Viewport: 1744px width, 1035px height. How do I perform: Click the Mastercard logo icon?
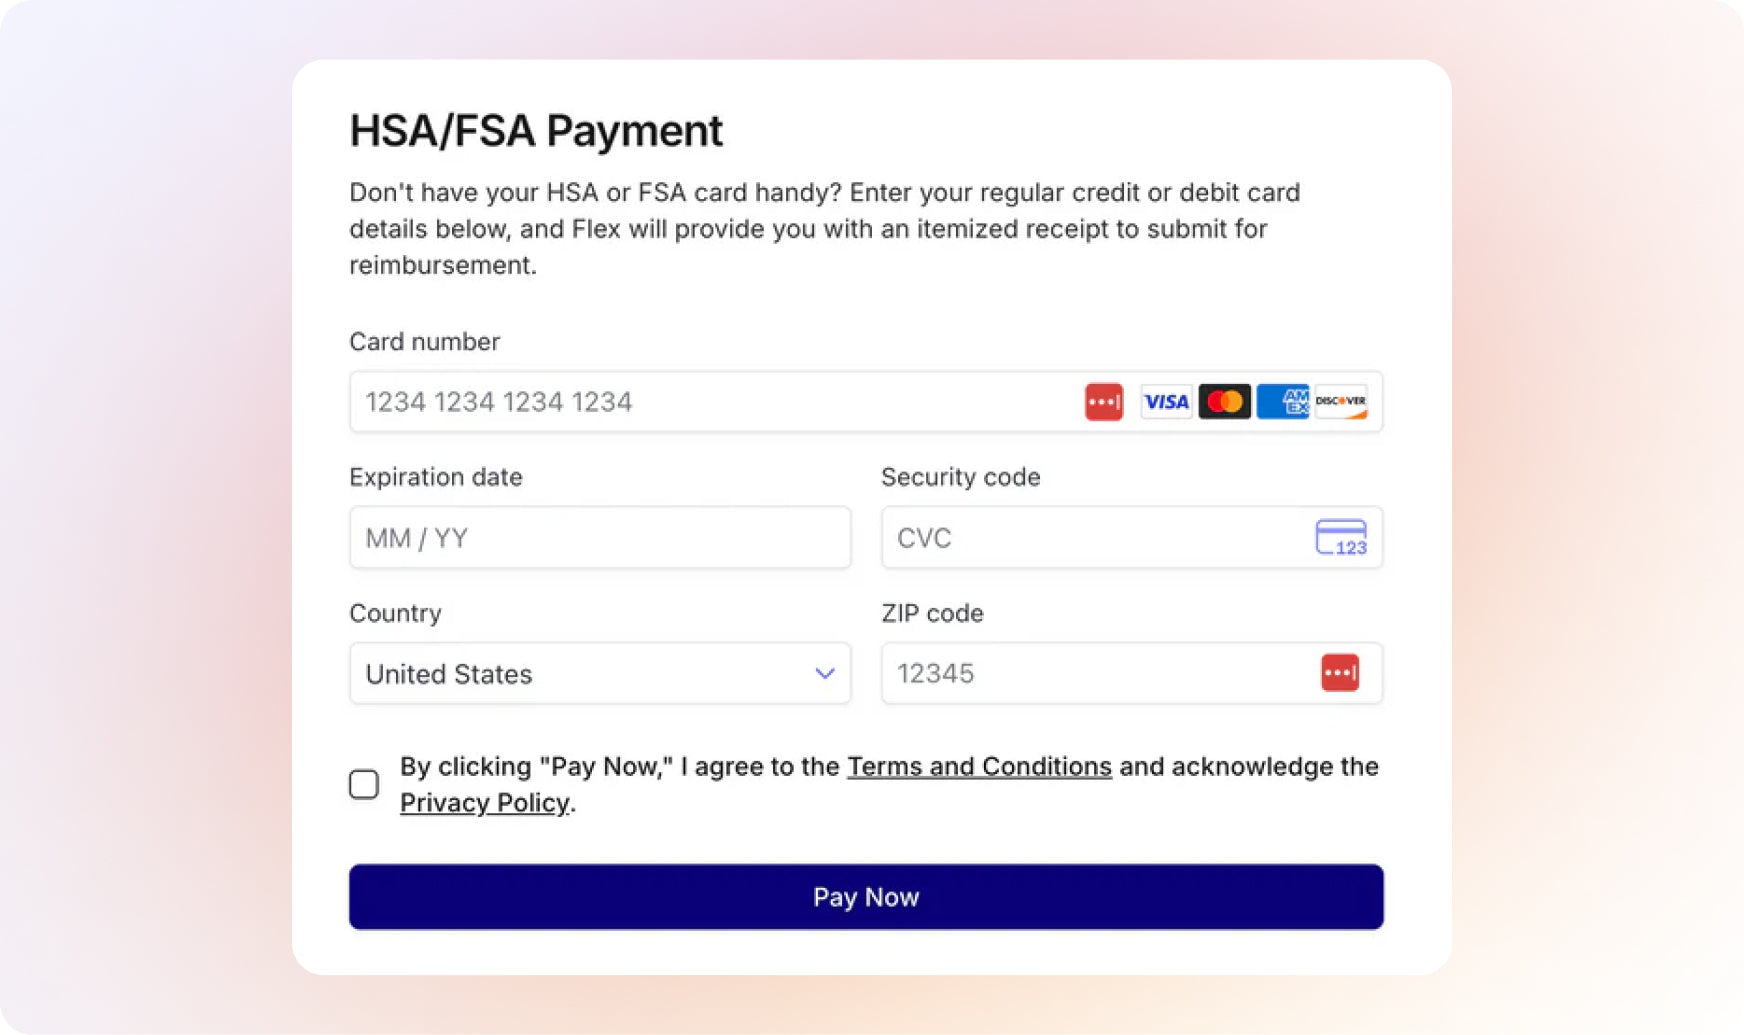point(1224,402)
